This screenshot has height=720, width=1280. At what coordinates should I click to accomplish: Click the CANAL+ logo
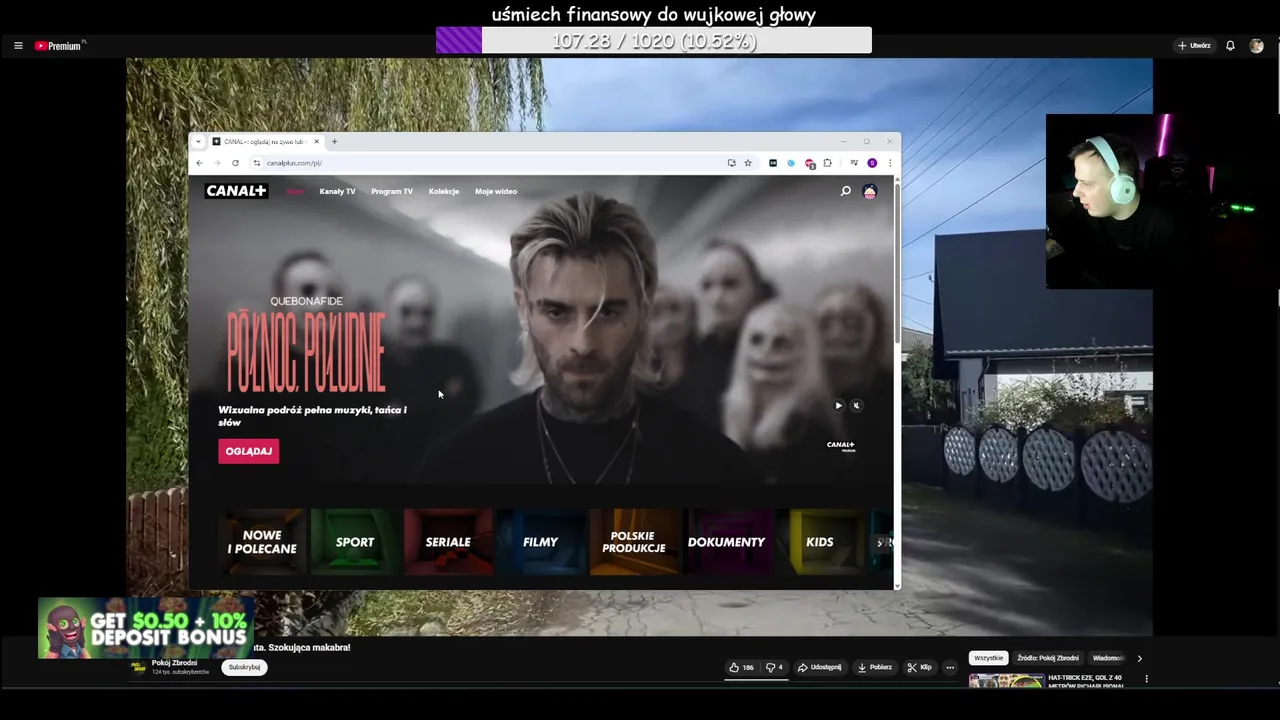coord(236,191)
